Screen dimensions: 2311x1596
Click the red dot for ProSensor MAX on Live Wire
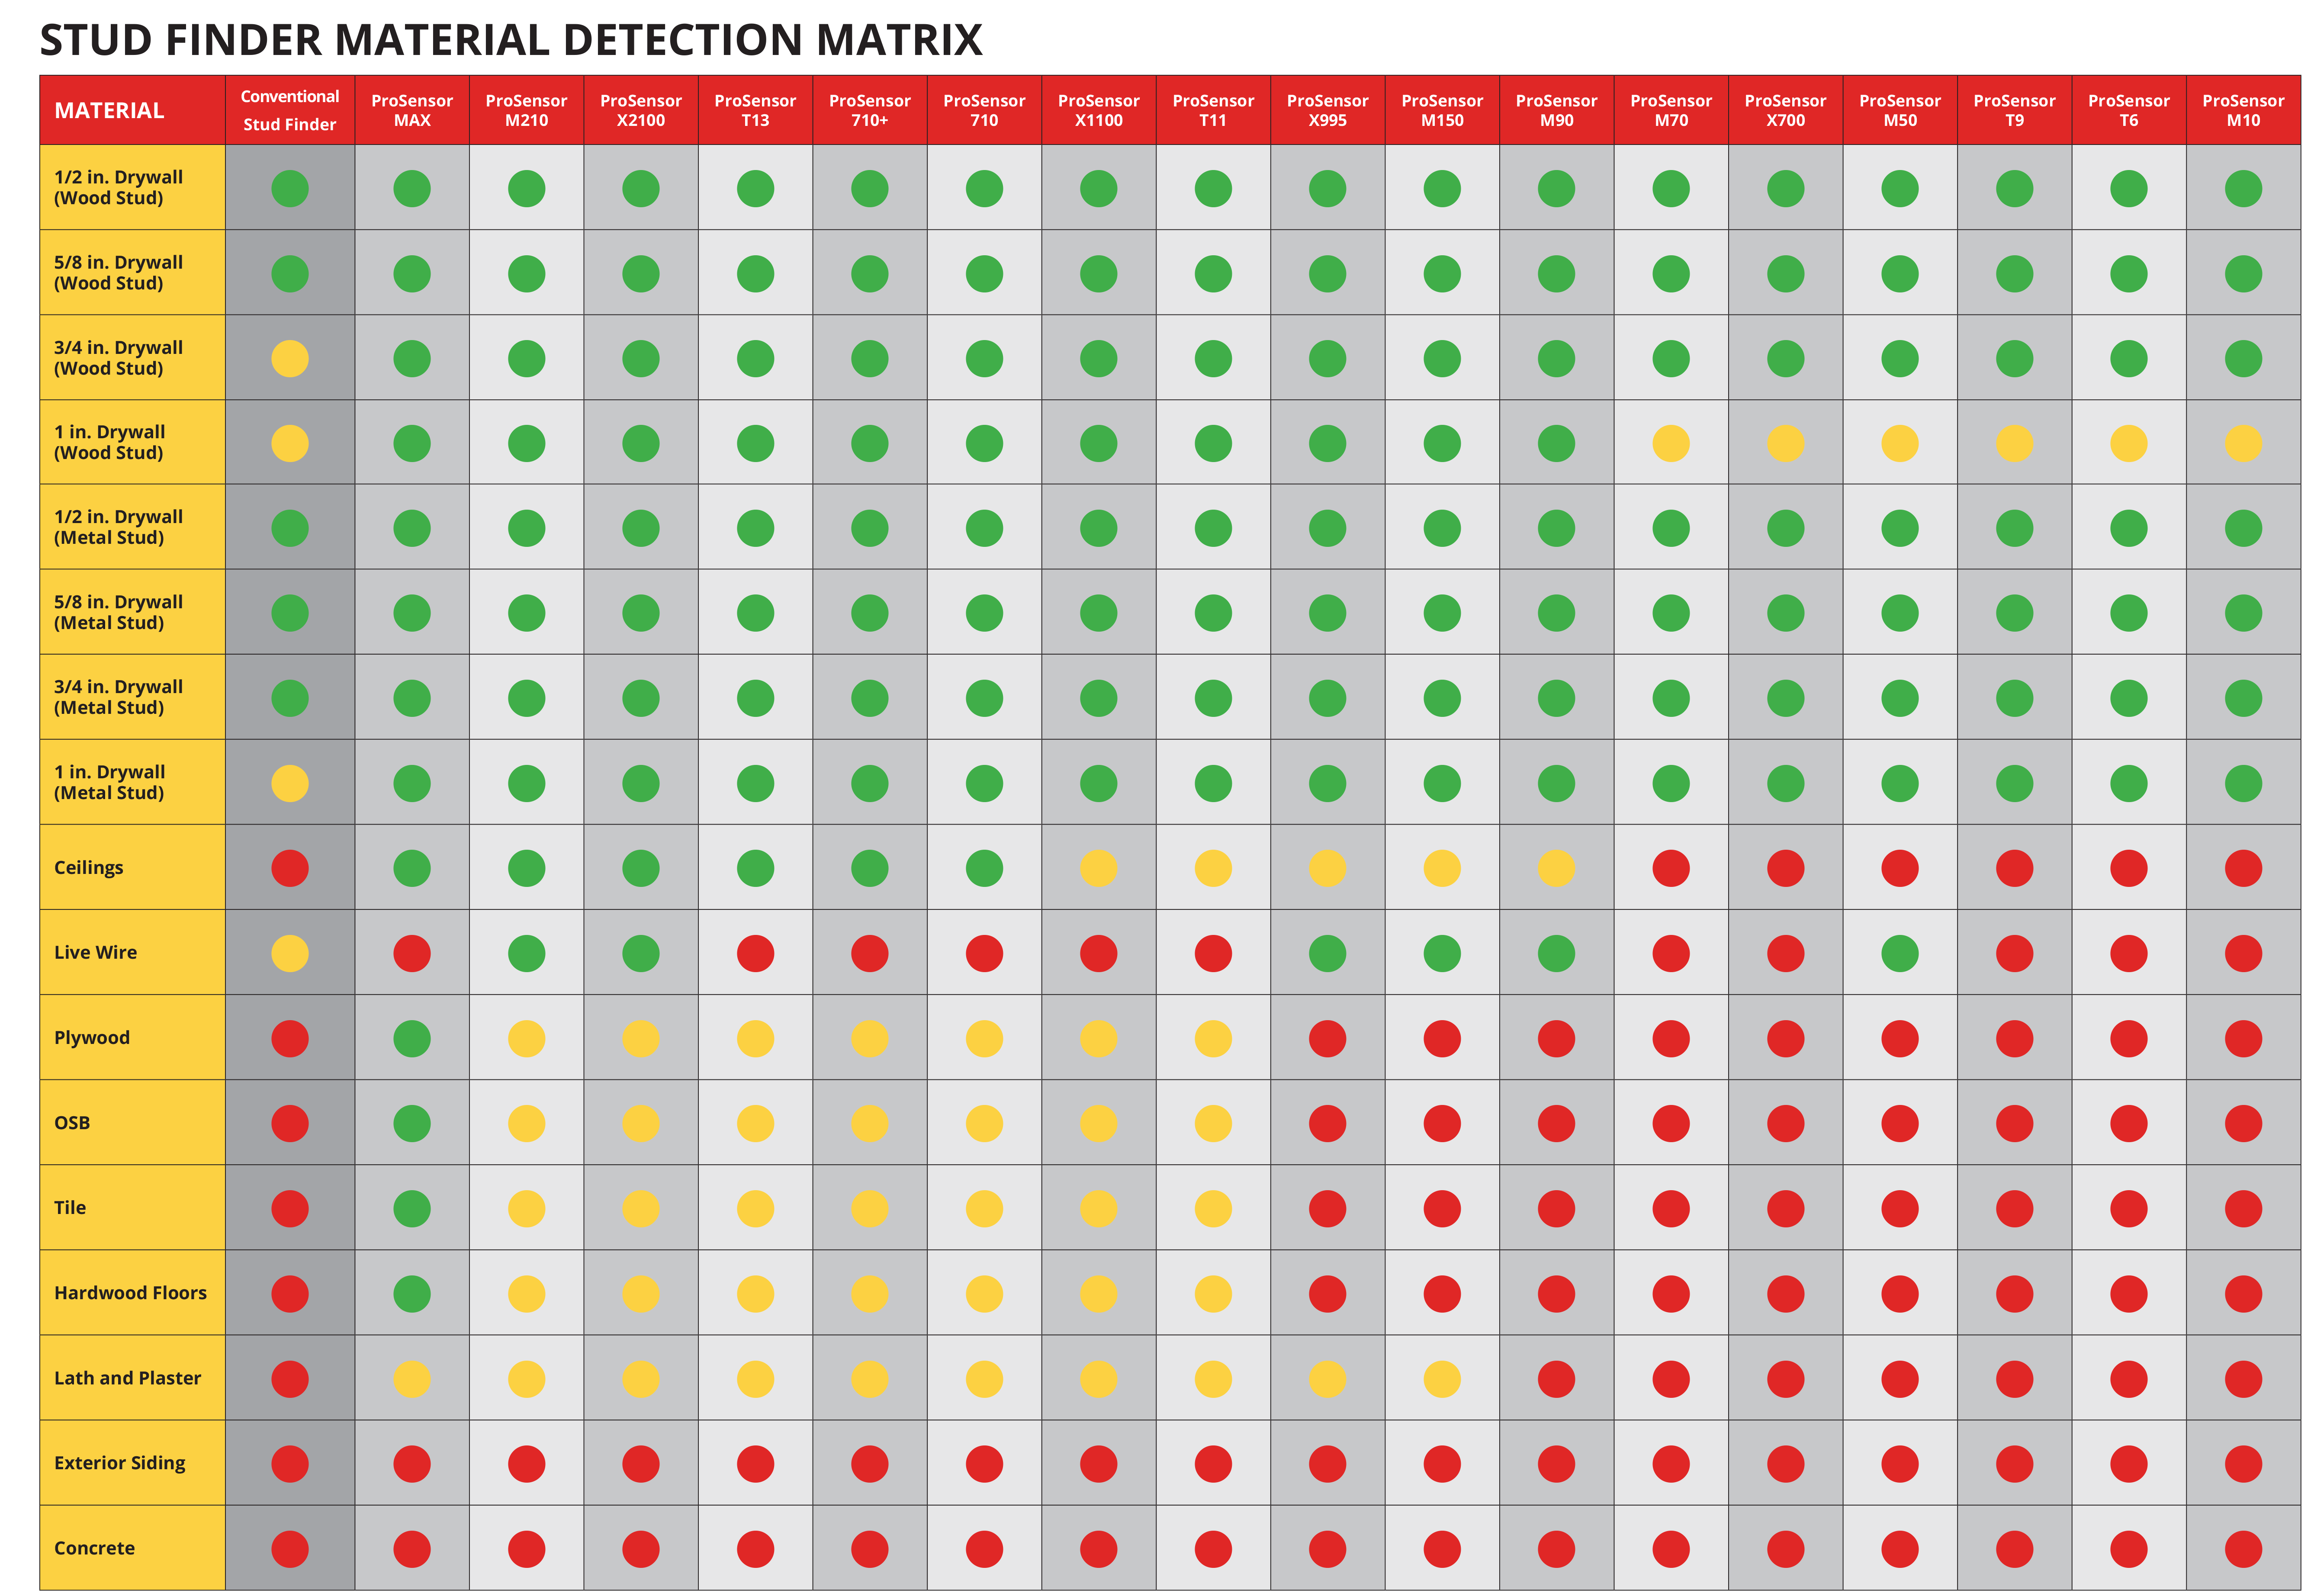click(412, 953)
